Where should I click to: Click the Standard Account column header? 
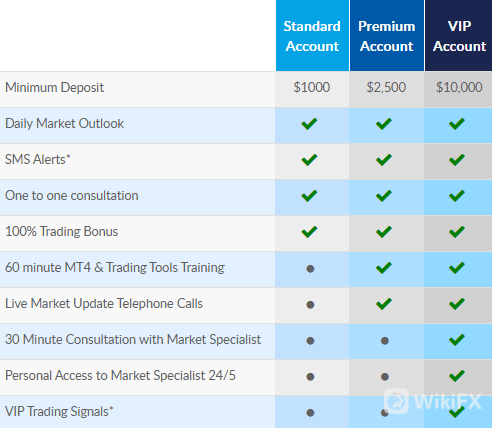coord(312,36)
